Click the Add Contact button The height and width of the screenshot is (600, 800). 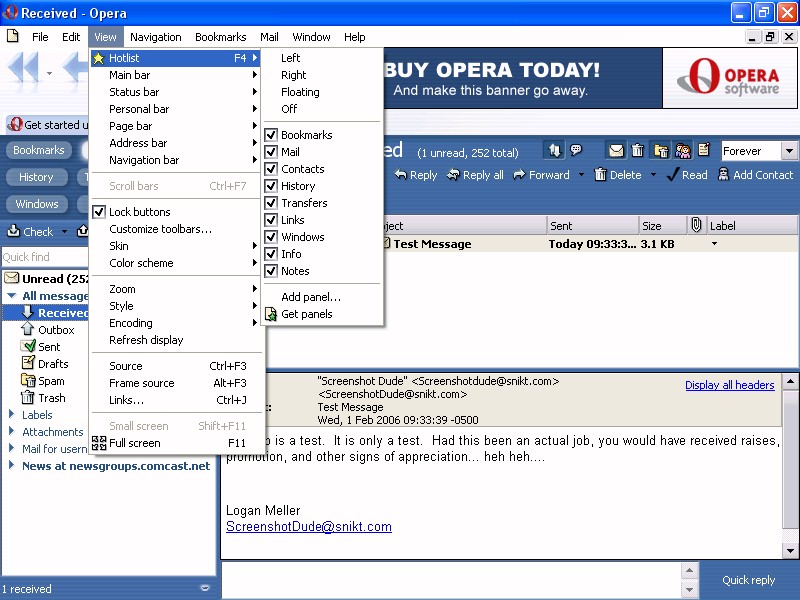pos(756,175)
